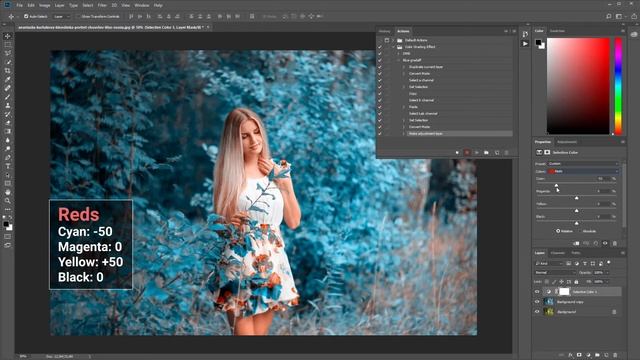
Task: Create a new action
Action: pos(497,153)
